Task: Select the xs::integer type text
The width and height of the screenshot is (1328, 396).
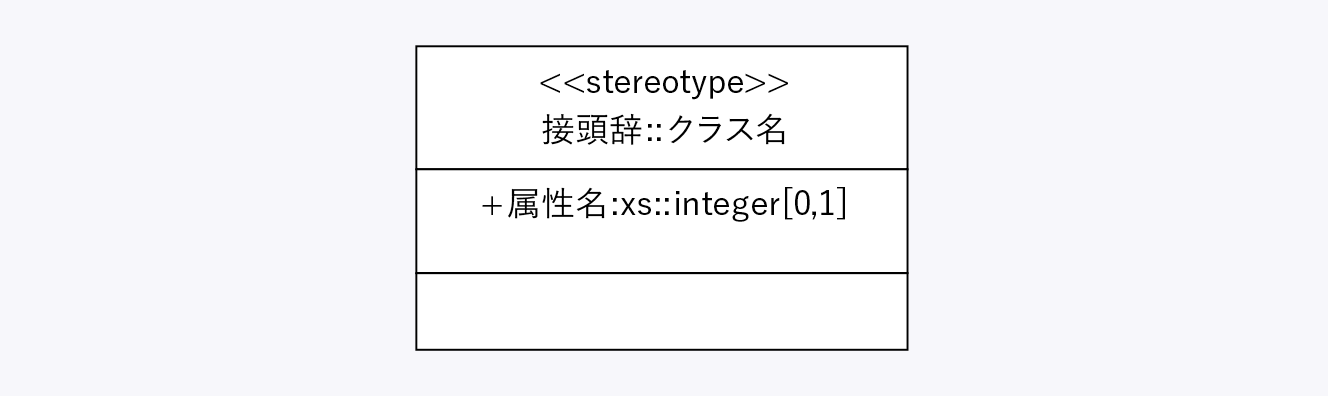Action: (700, 205)
